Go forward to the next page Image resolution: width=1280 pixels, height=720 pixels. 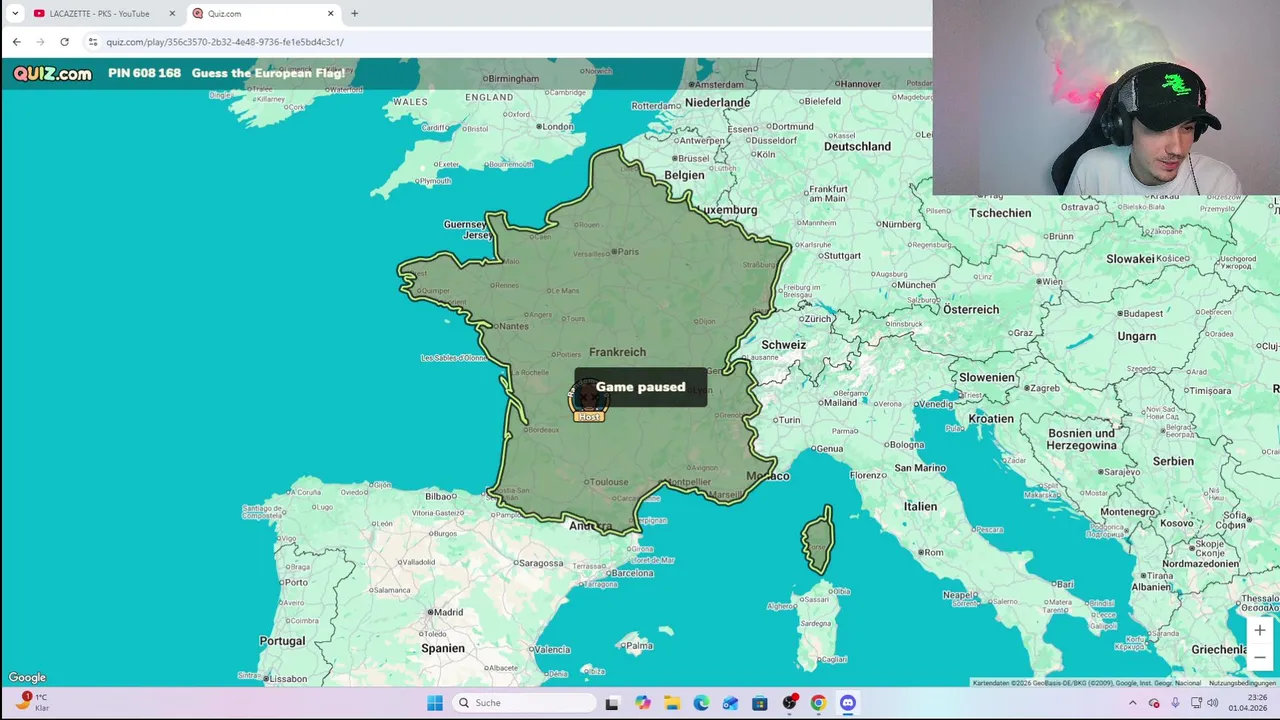(40, 41)
